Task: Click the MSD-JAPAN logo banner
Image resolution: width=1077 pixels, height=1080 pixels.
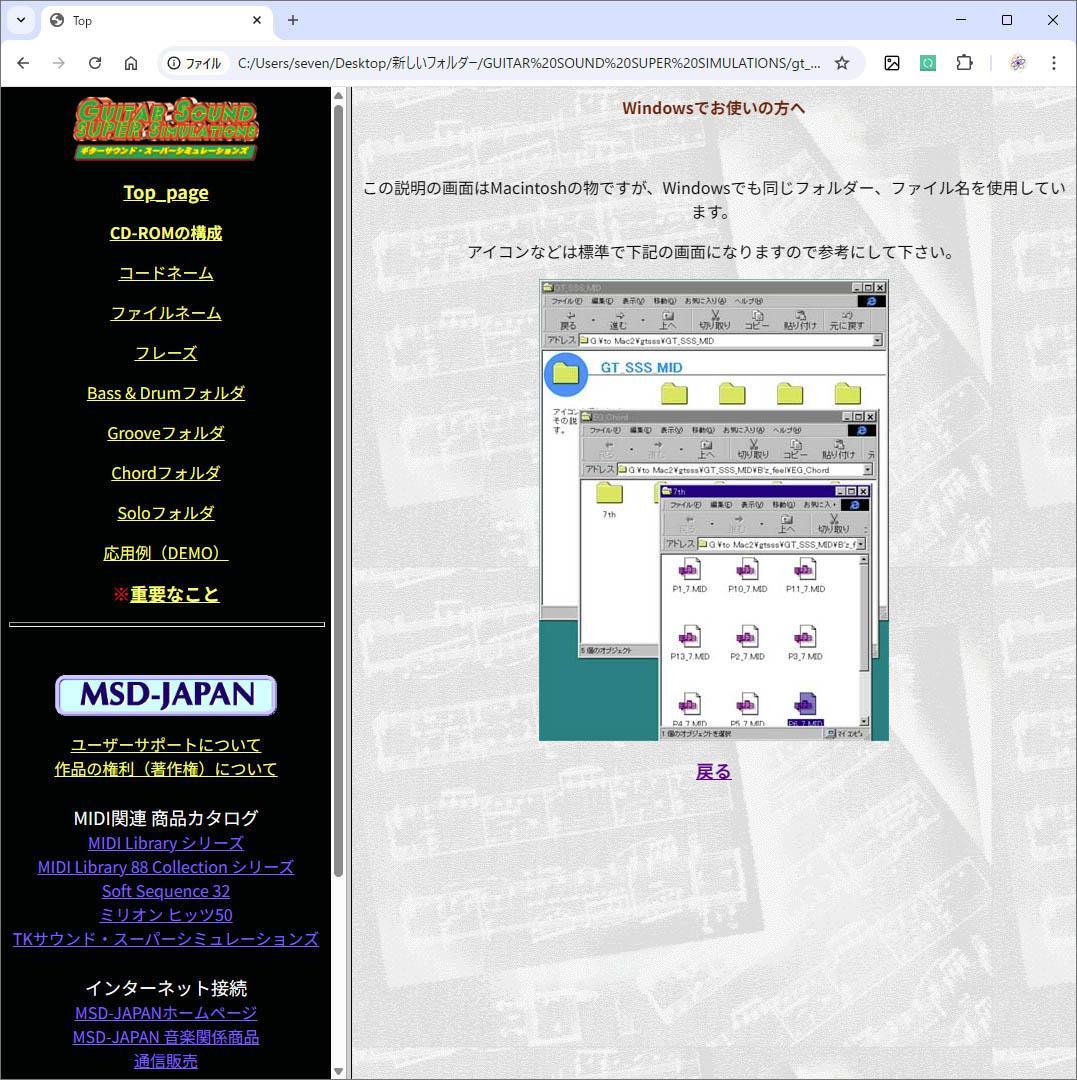Action: (166, 695)
